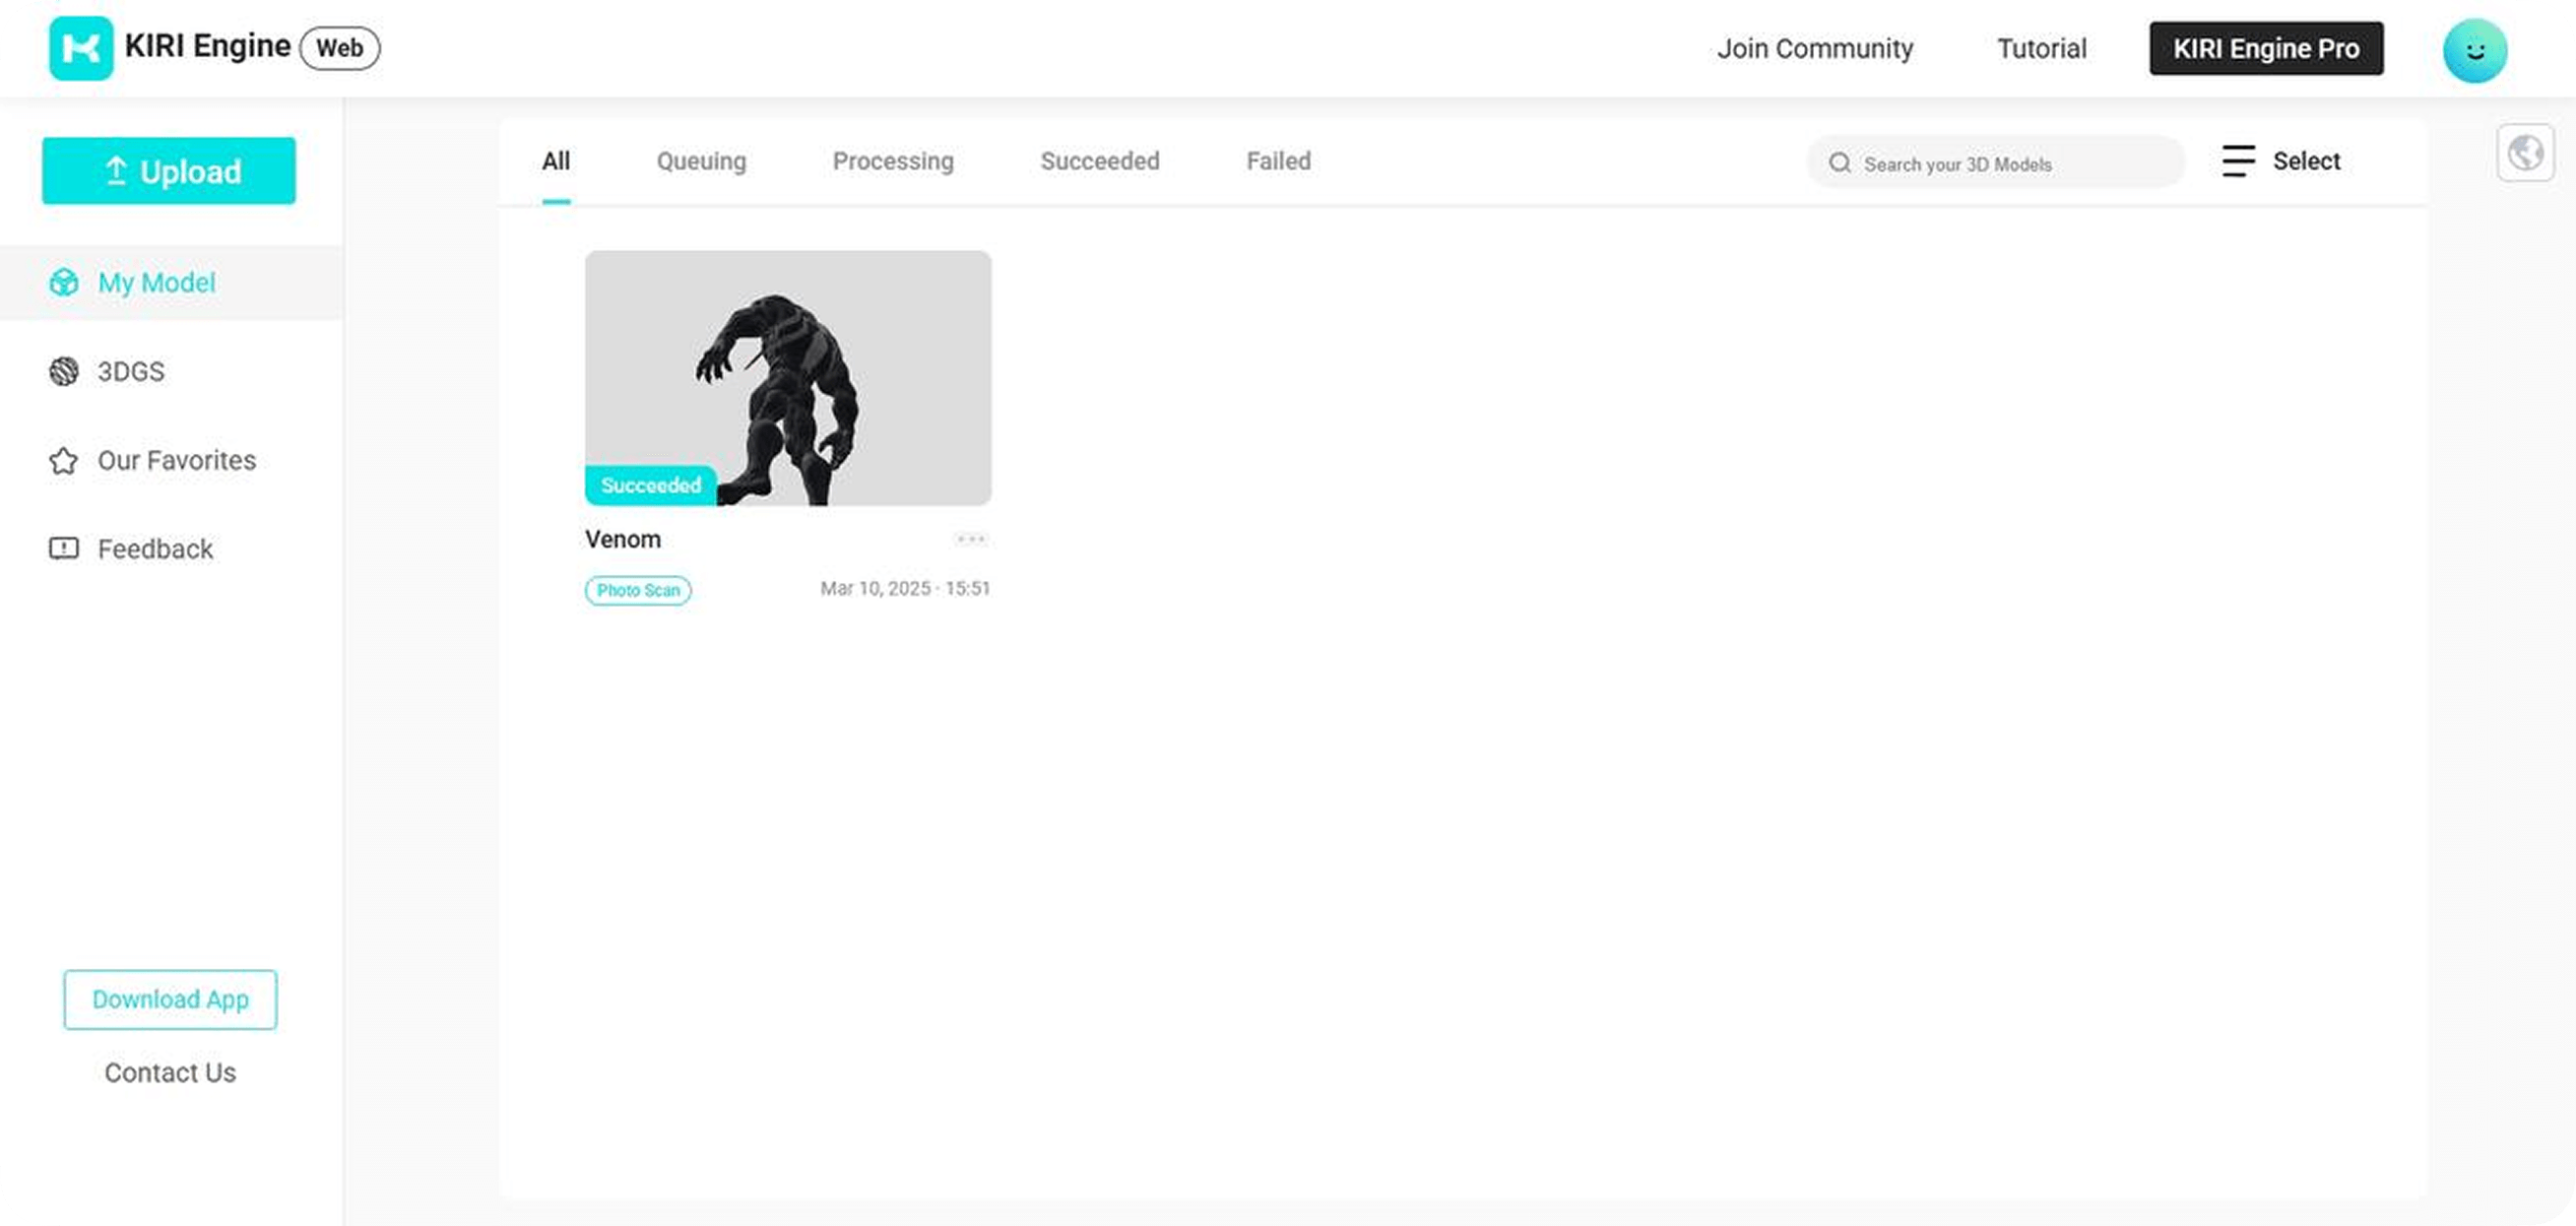Click the My Model cube icon
The height and width of the screenshot is (1226, 2576).
[x=64, y=283]
